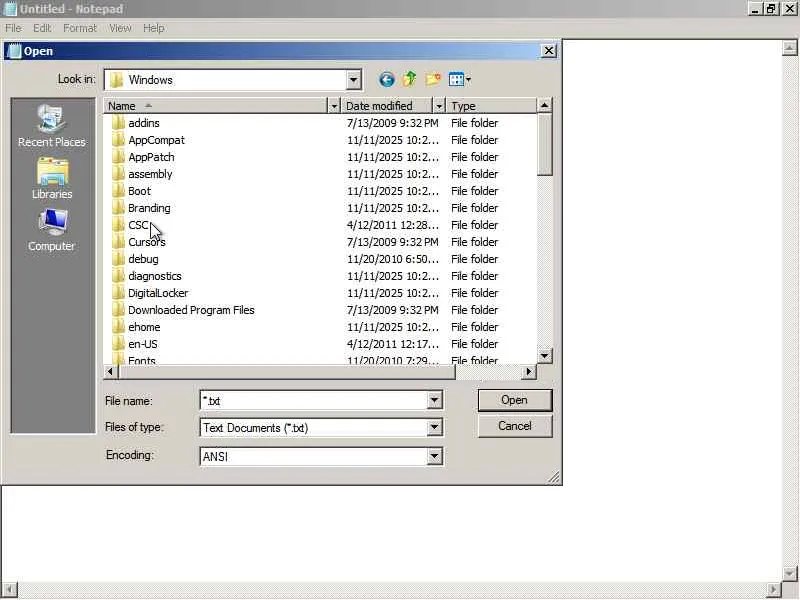Screen dimensions: 800x600
Task: Expand the File name dropdown
Action: (x=434, y=401)
